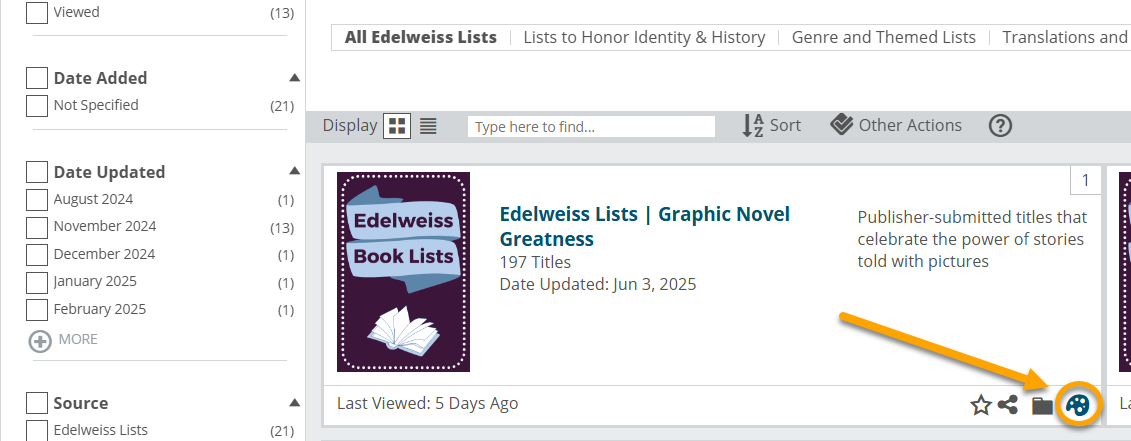
Task: Star the Graphic Novel Greatness list
Action: pos(981,406)
